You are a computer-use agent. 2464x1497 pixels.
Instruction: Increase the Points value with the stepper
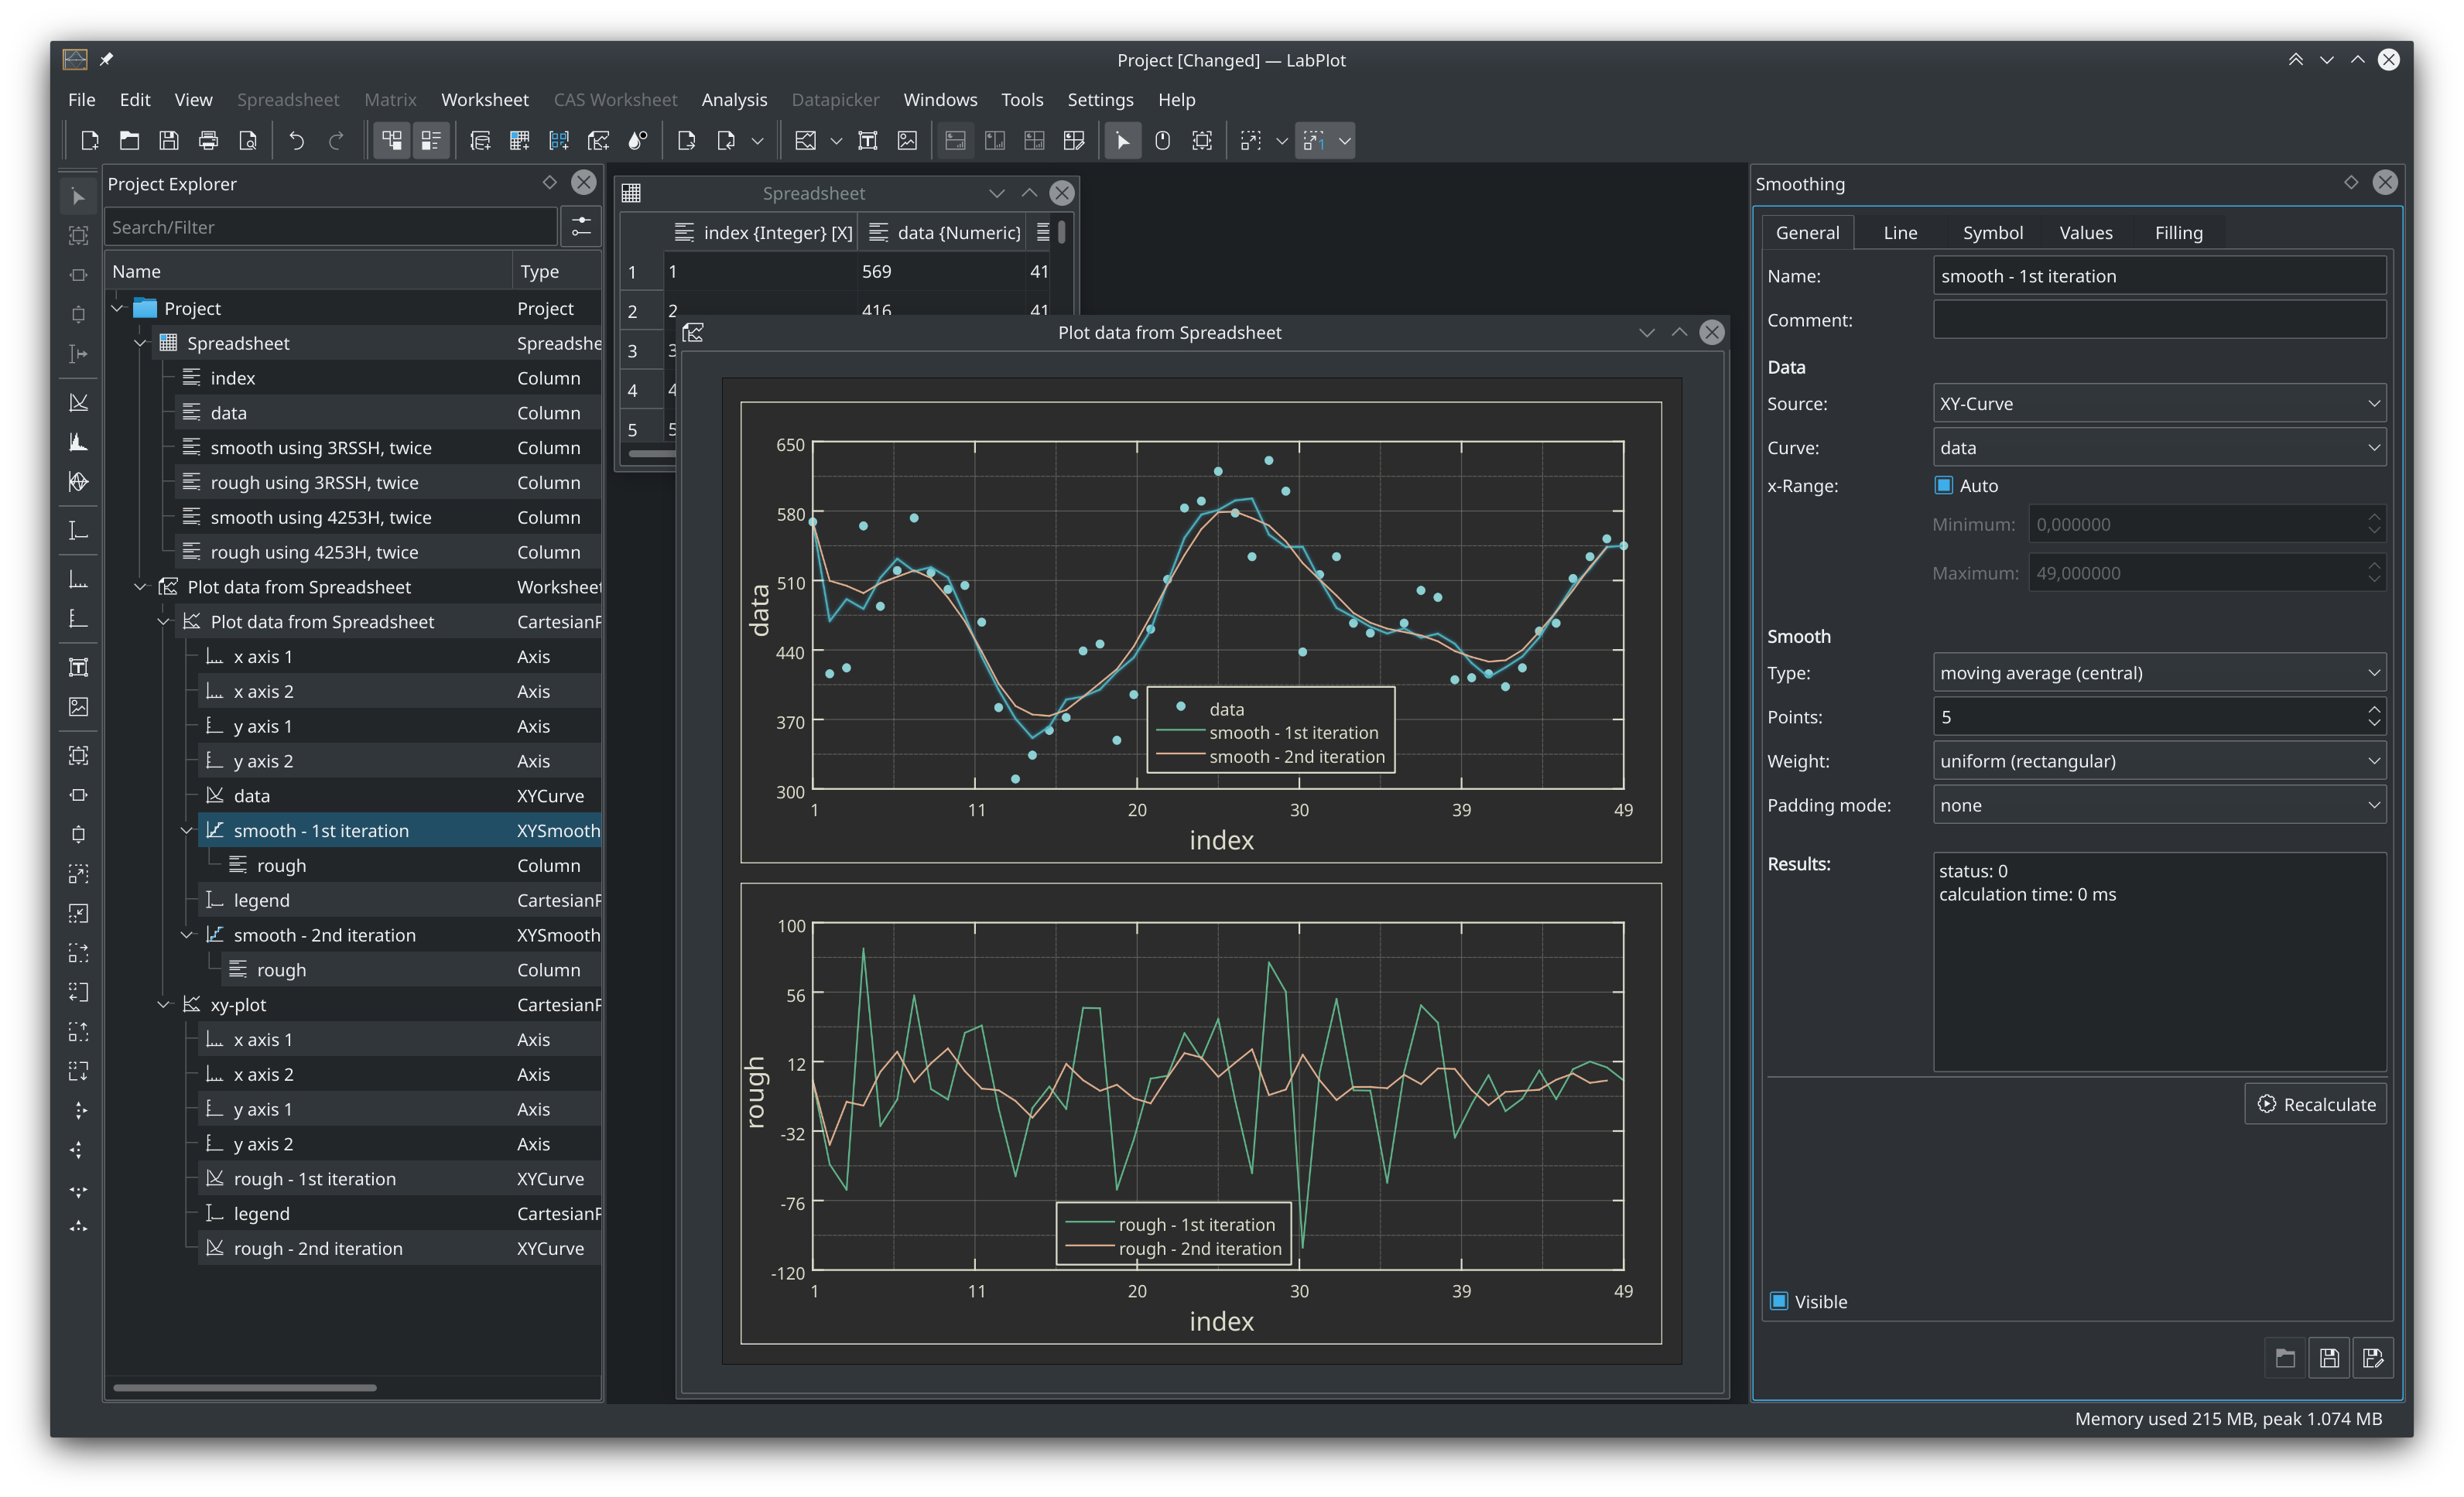[x=2375, y=710]
